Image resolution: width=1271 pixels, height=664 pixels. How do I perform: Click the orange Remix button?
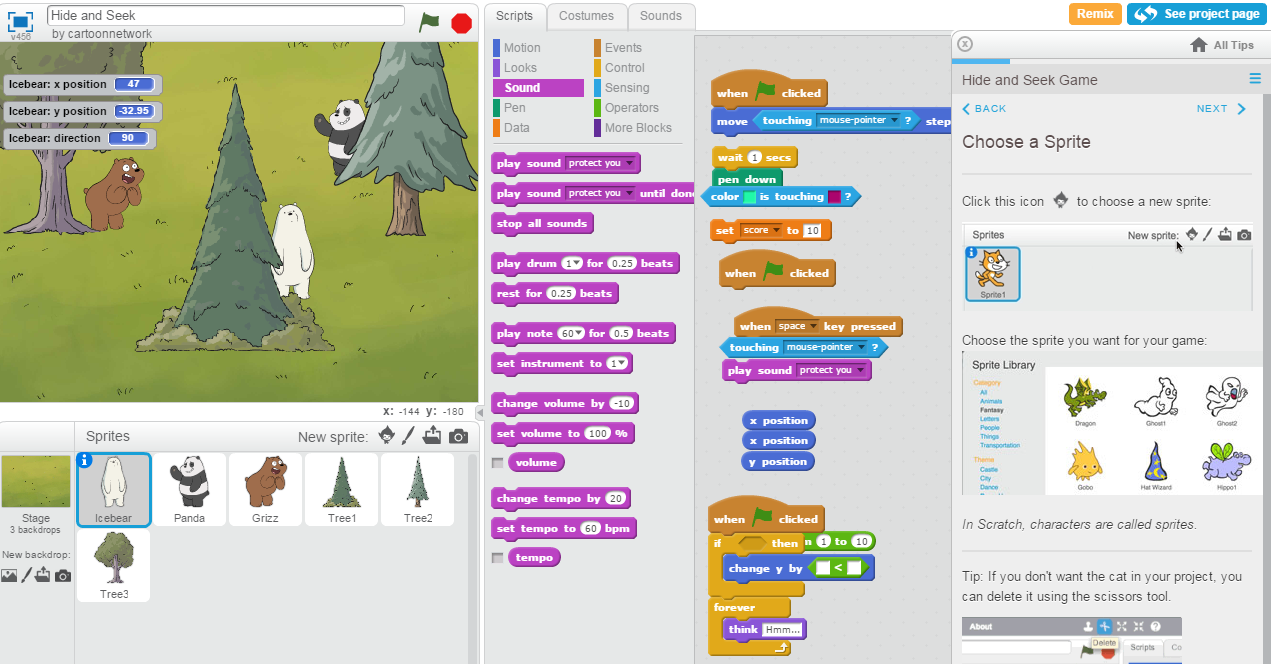pos(1095,14)
